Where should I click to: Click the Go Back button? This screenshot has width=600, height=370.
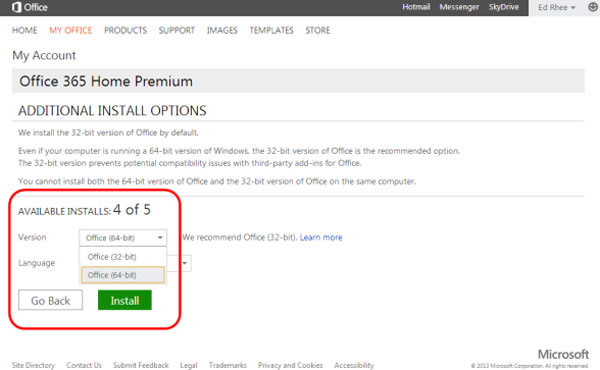pyautogui.click(x=51, y=300)
